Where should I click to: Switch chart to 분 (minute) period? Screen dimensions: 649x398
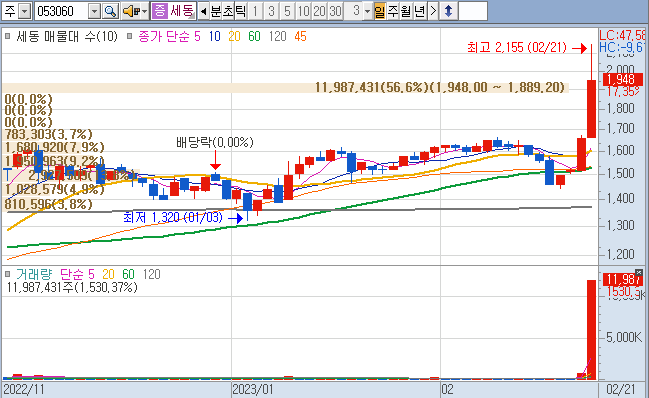[x=216, y=11]
